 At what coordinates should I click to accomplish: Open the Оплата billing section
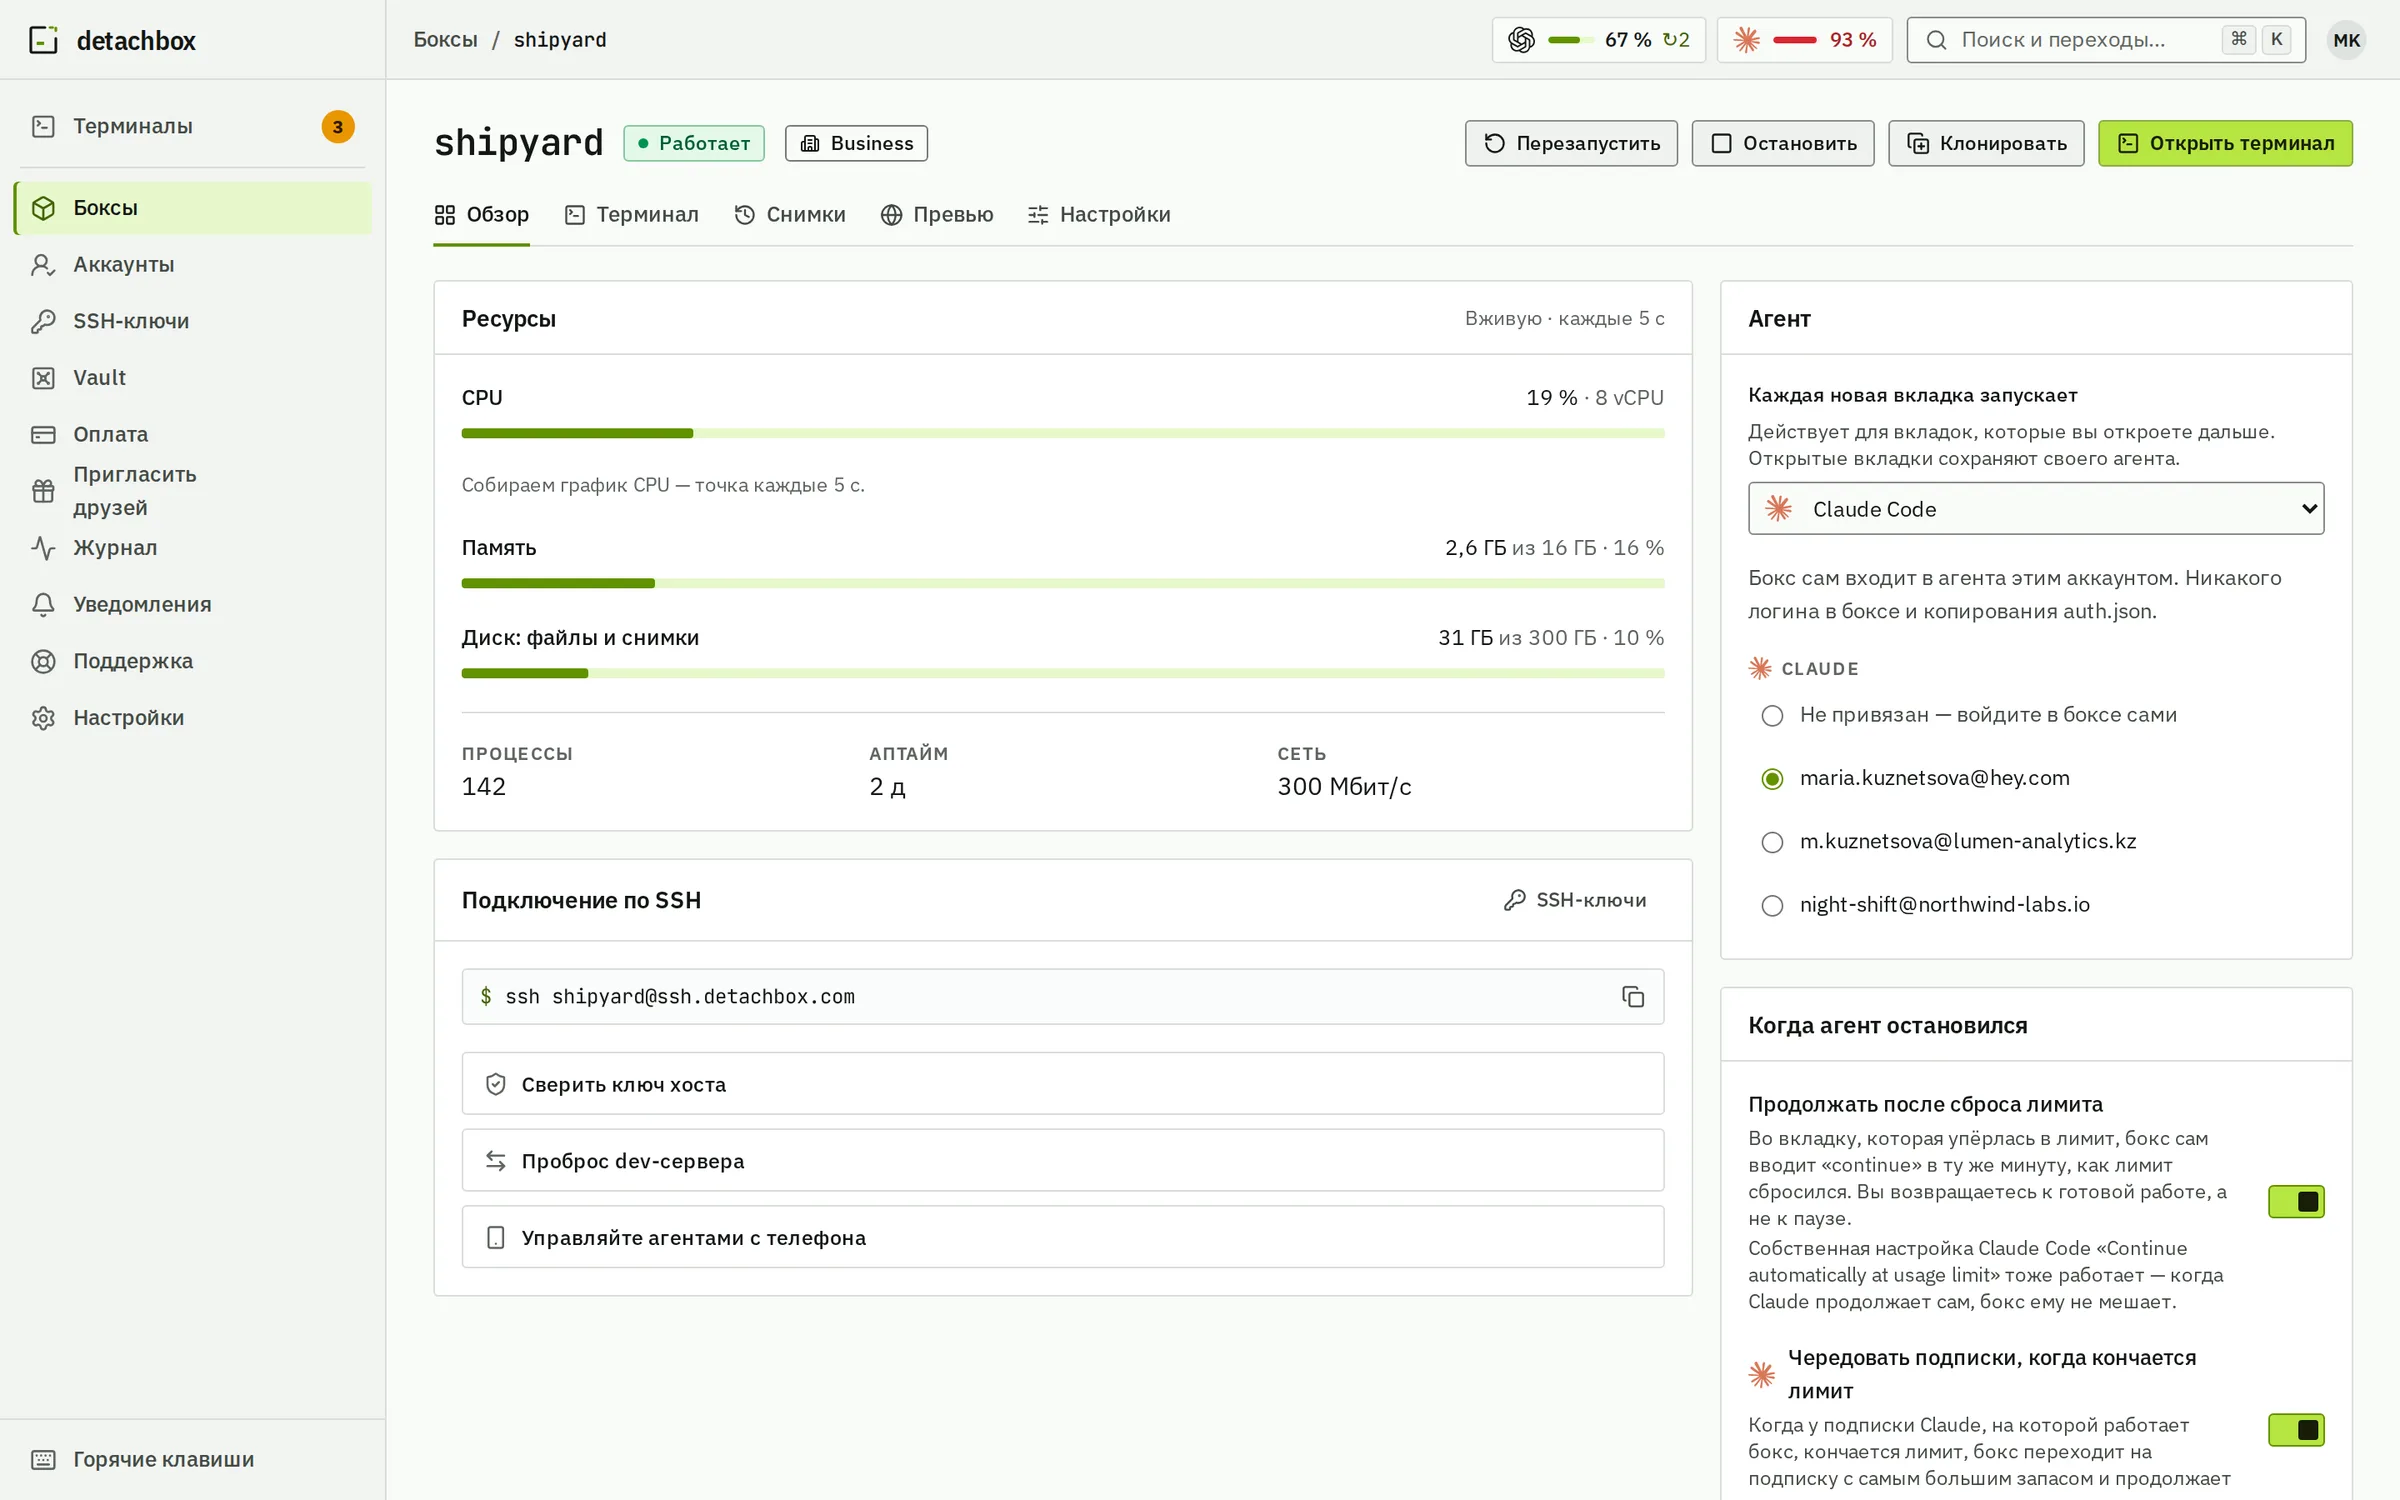pos(193,434)
